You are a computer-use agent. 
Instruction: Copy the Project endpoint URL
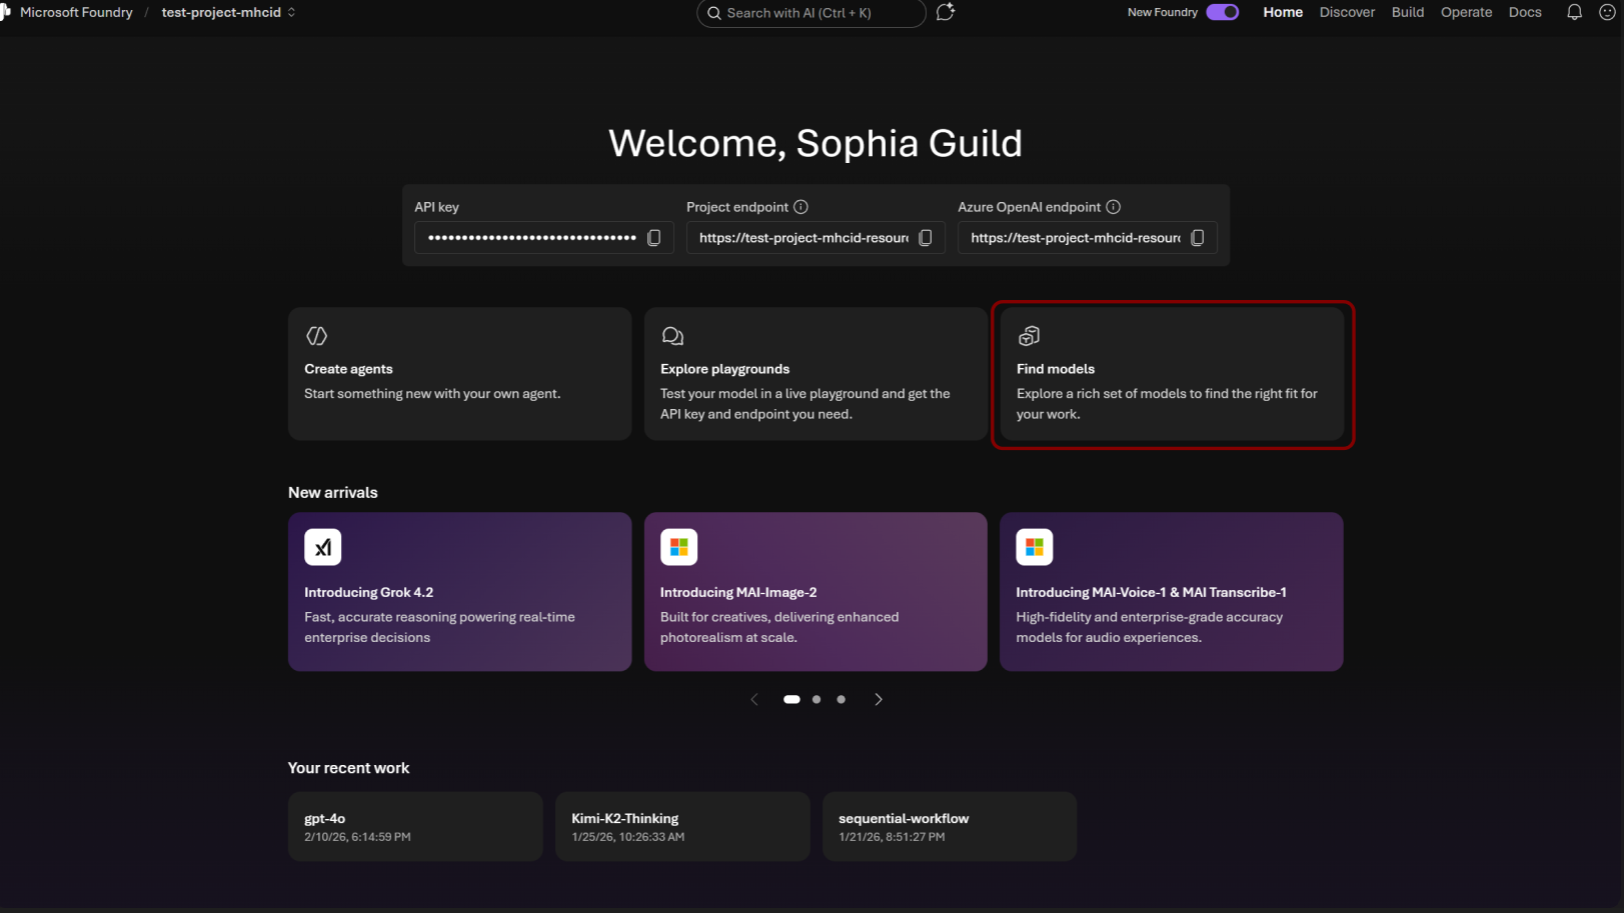pos(925,238)
